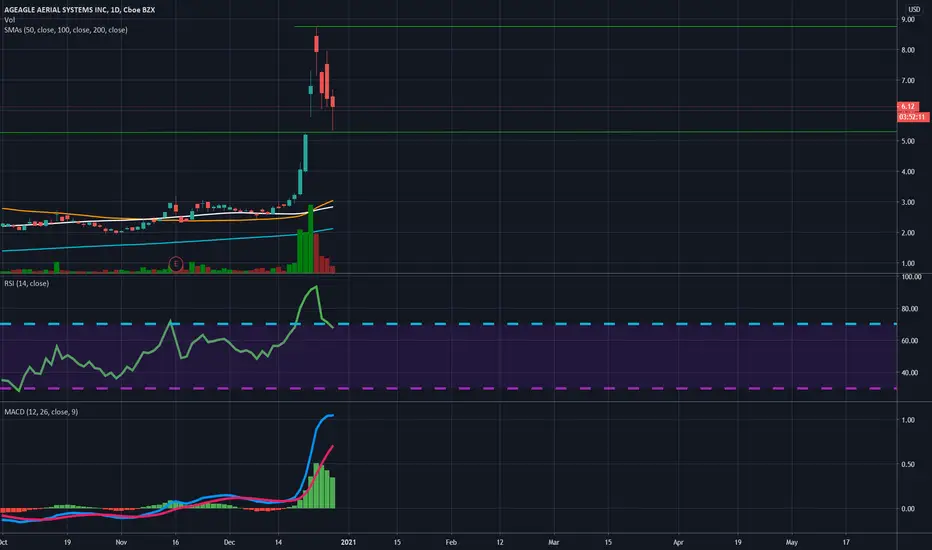932x550 pixels.
Task: Click the Feb label on time axis
Action: pyautogui.click(x=451, y=542)
